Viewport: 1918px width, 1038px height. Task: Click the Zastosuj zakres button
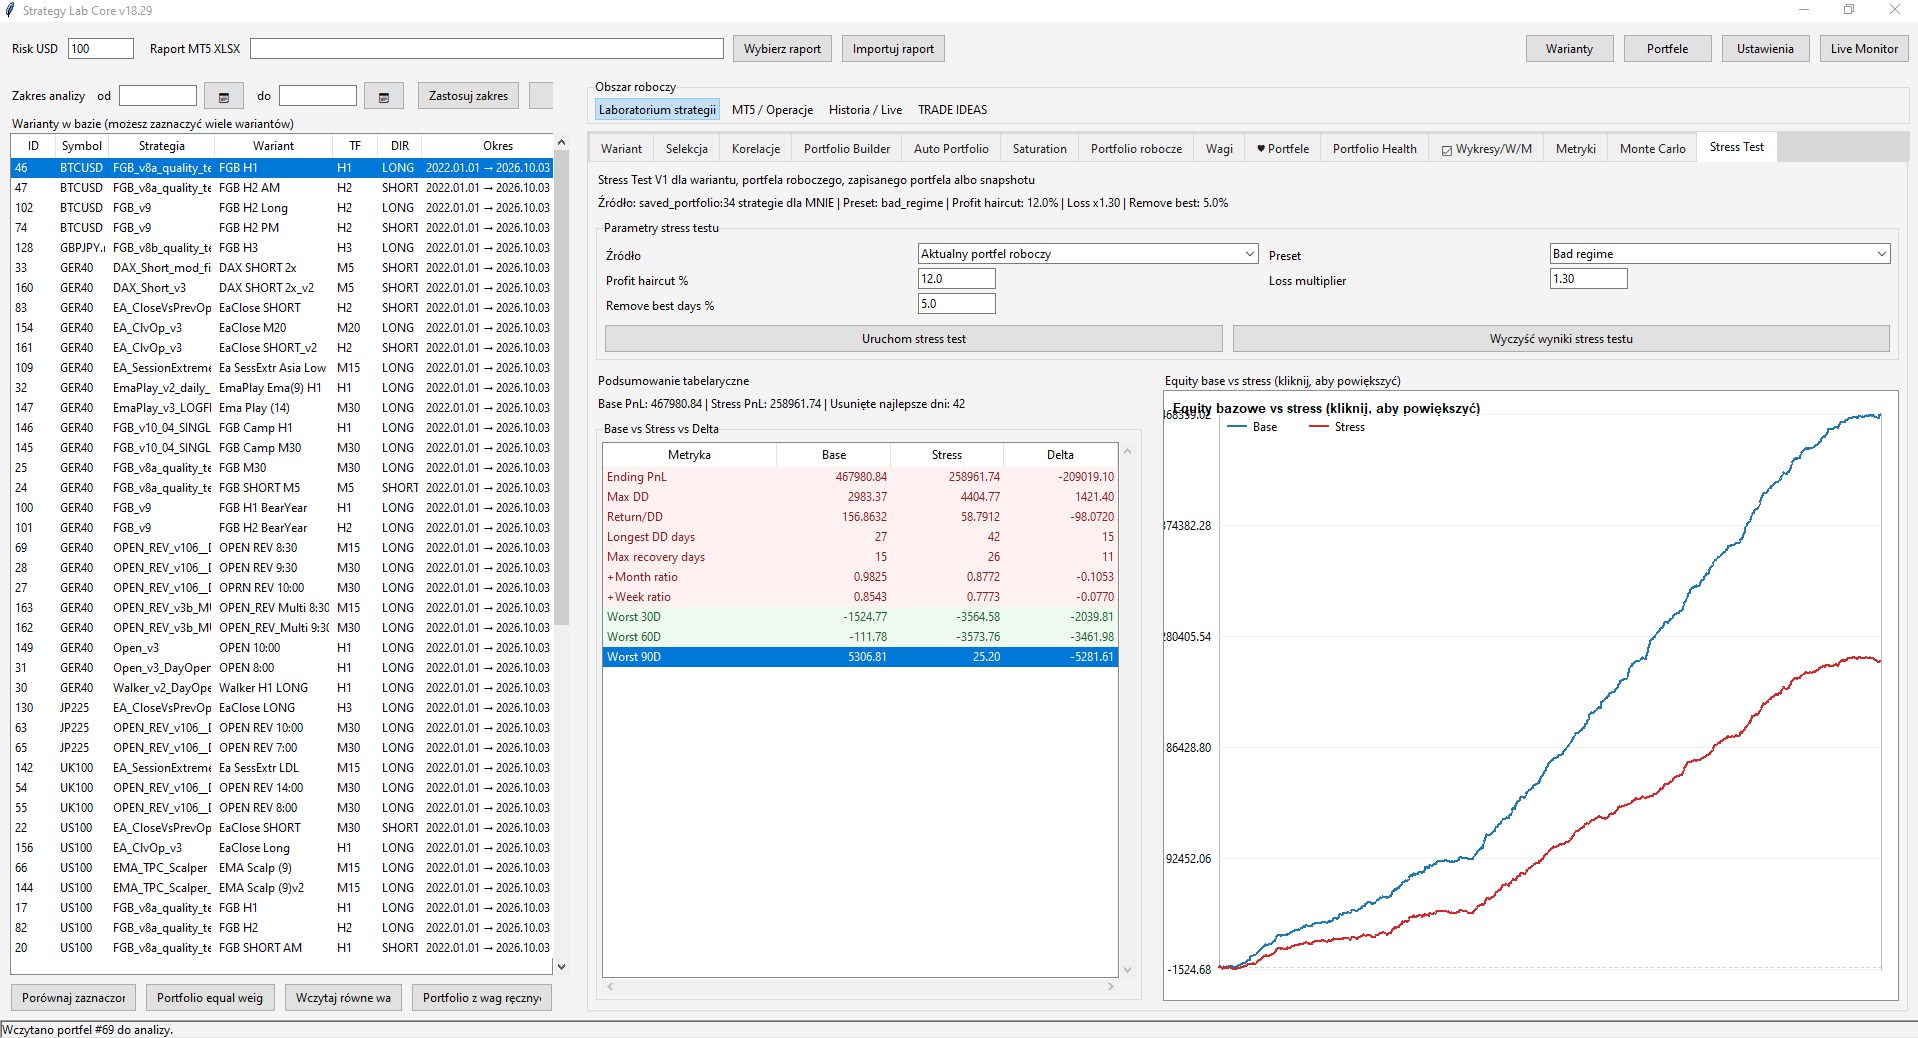468,96
